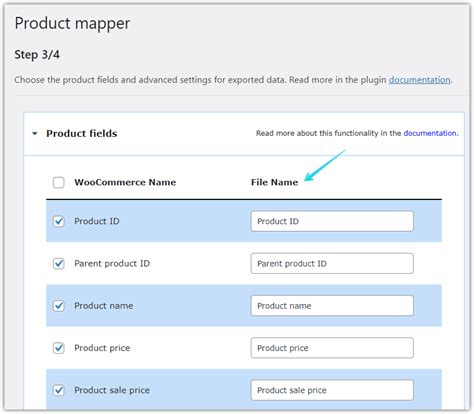Uncheck the Product ID checkbox
This screenshot has width=474, height=414.
pos(59,221)
